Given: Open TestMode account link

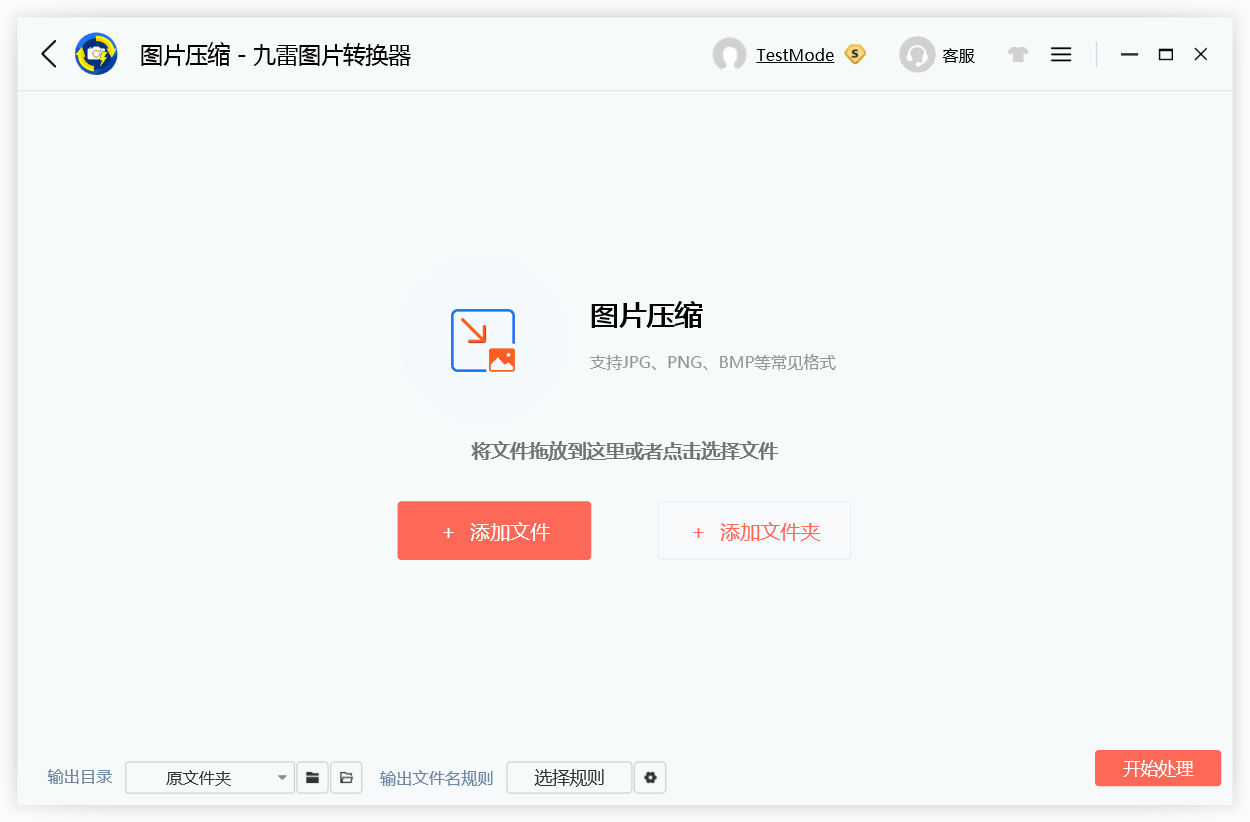Looking at the screenshot, I should pos(795,55).
